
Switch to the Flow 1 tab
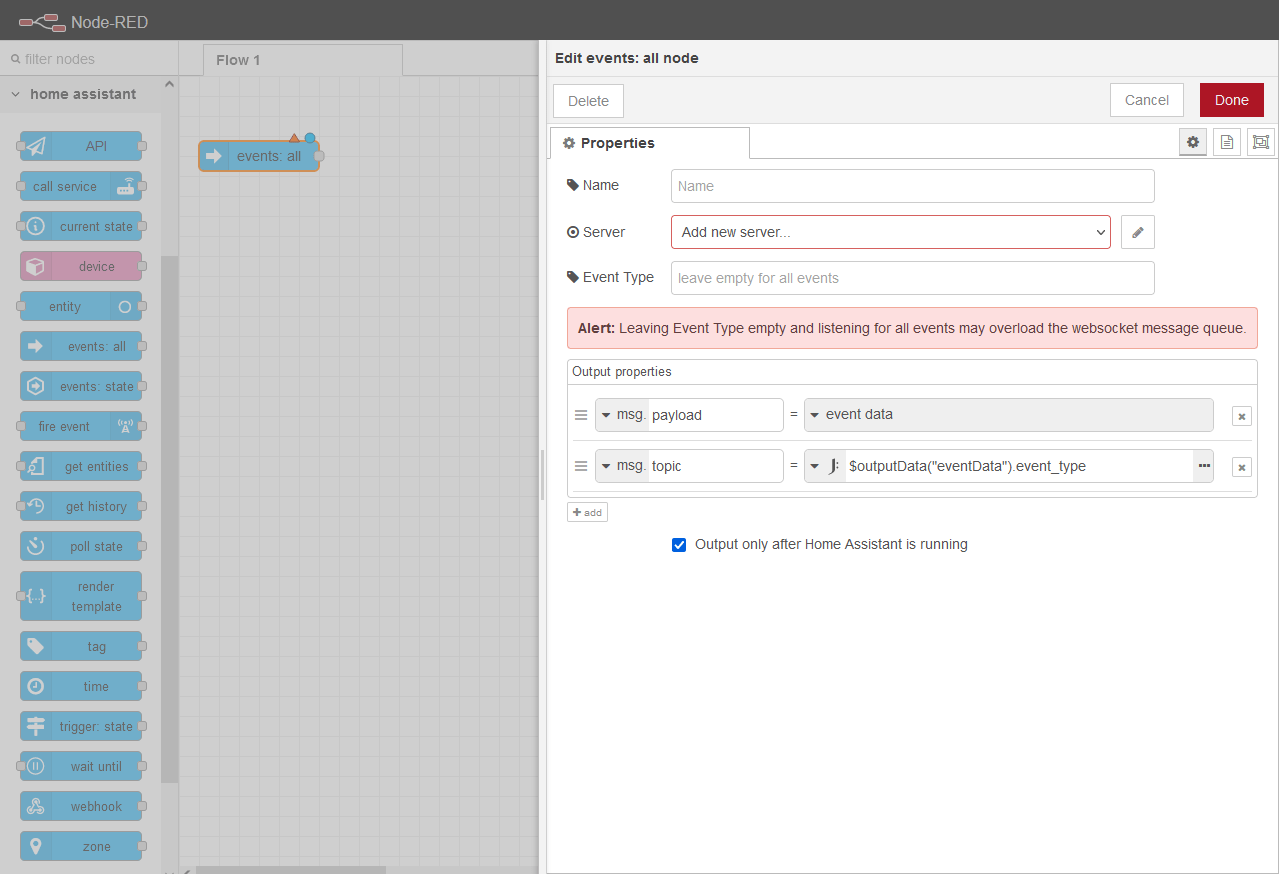pyautogui.click(x=238, y=60)
